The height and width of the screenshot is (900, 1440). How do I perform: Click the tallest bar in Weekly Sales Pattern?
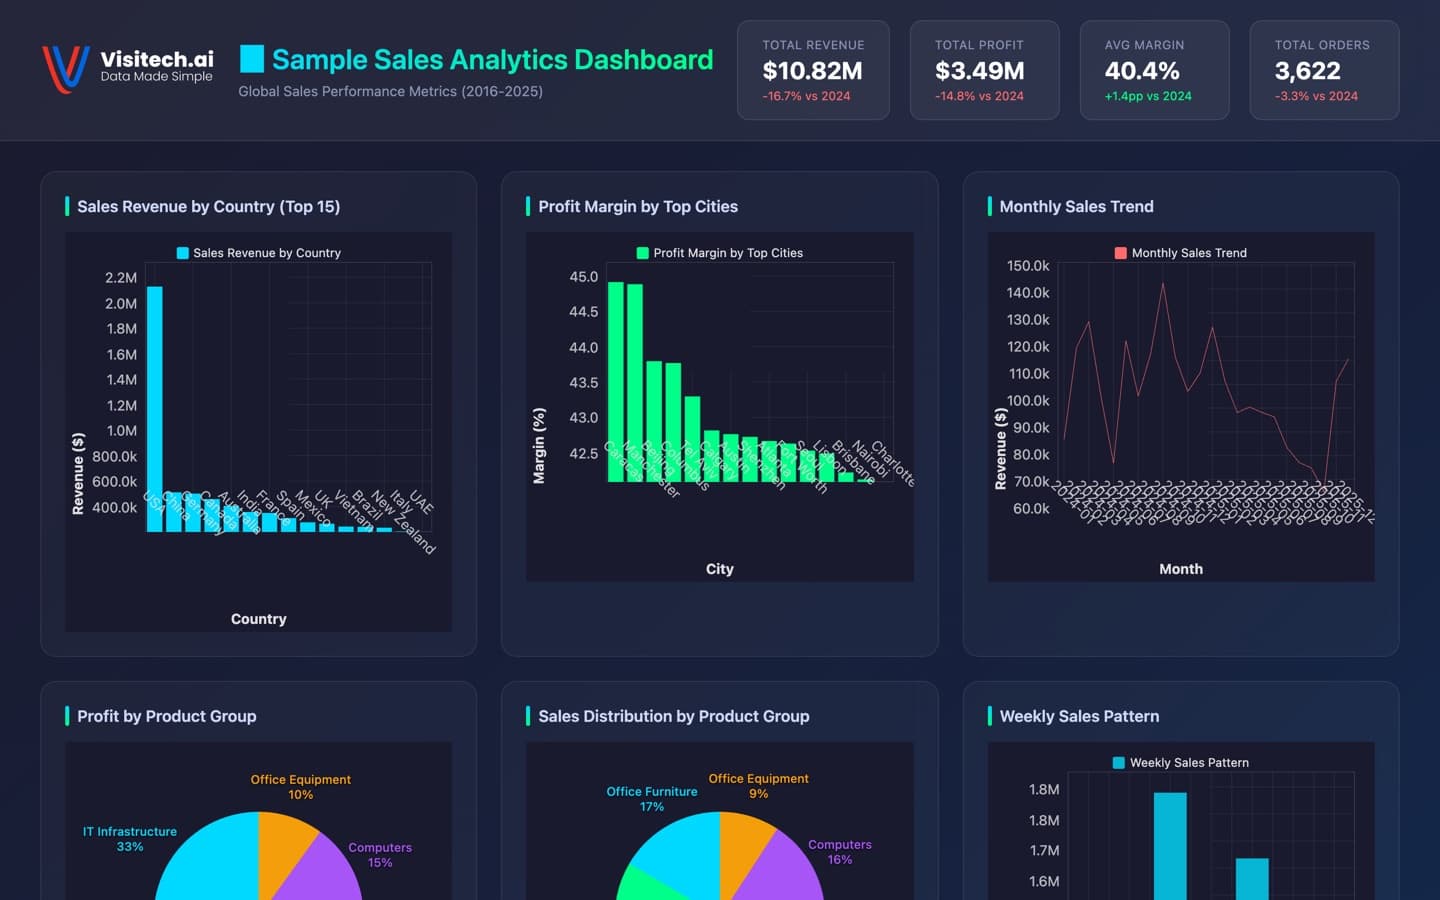pos(1170,845)
